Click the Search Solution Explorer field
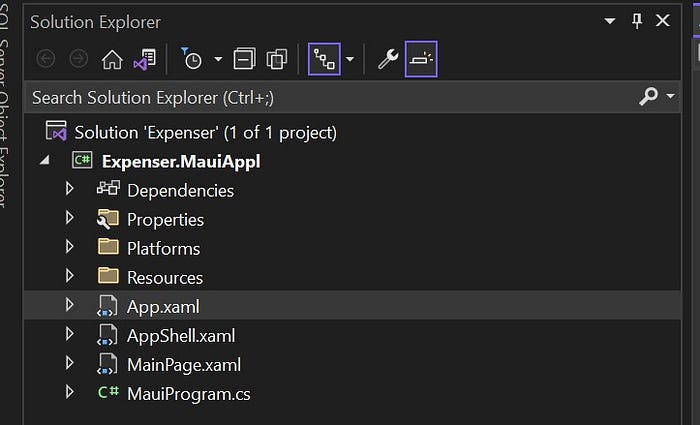Viewport: 700px width, 425px height. click(333, 97)
